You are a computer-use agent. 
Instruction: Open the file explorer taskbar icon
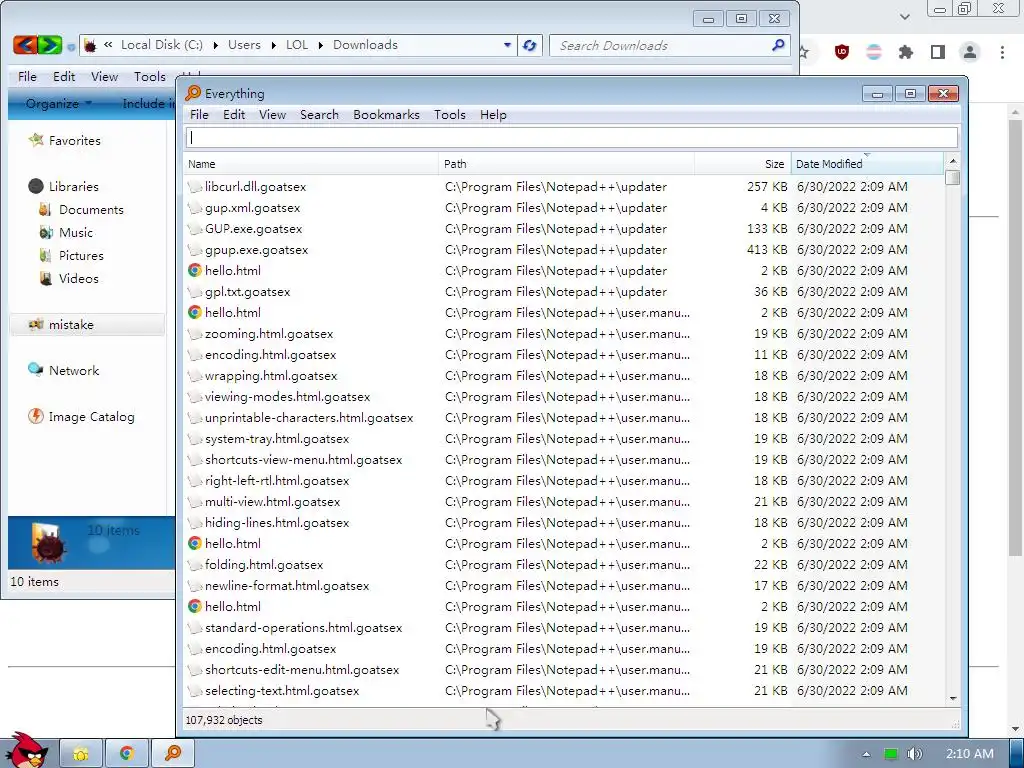tap(82, 754)
